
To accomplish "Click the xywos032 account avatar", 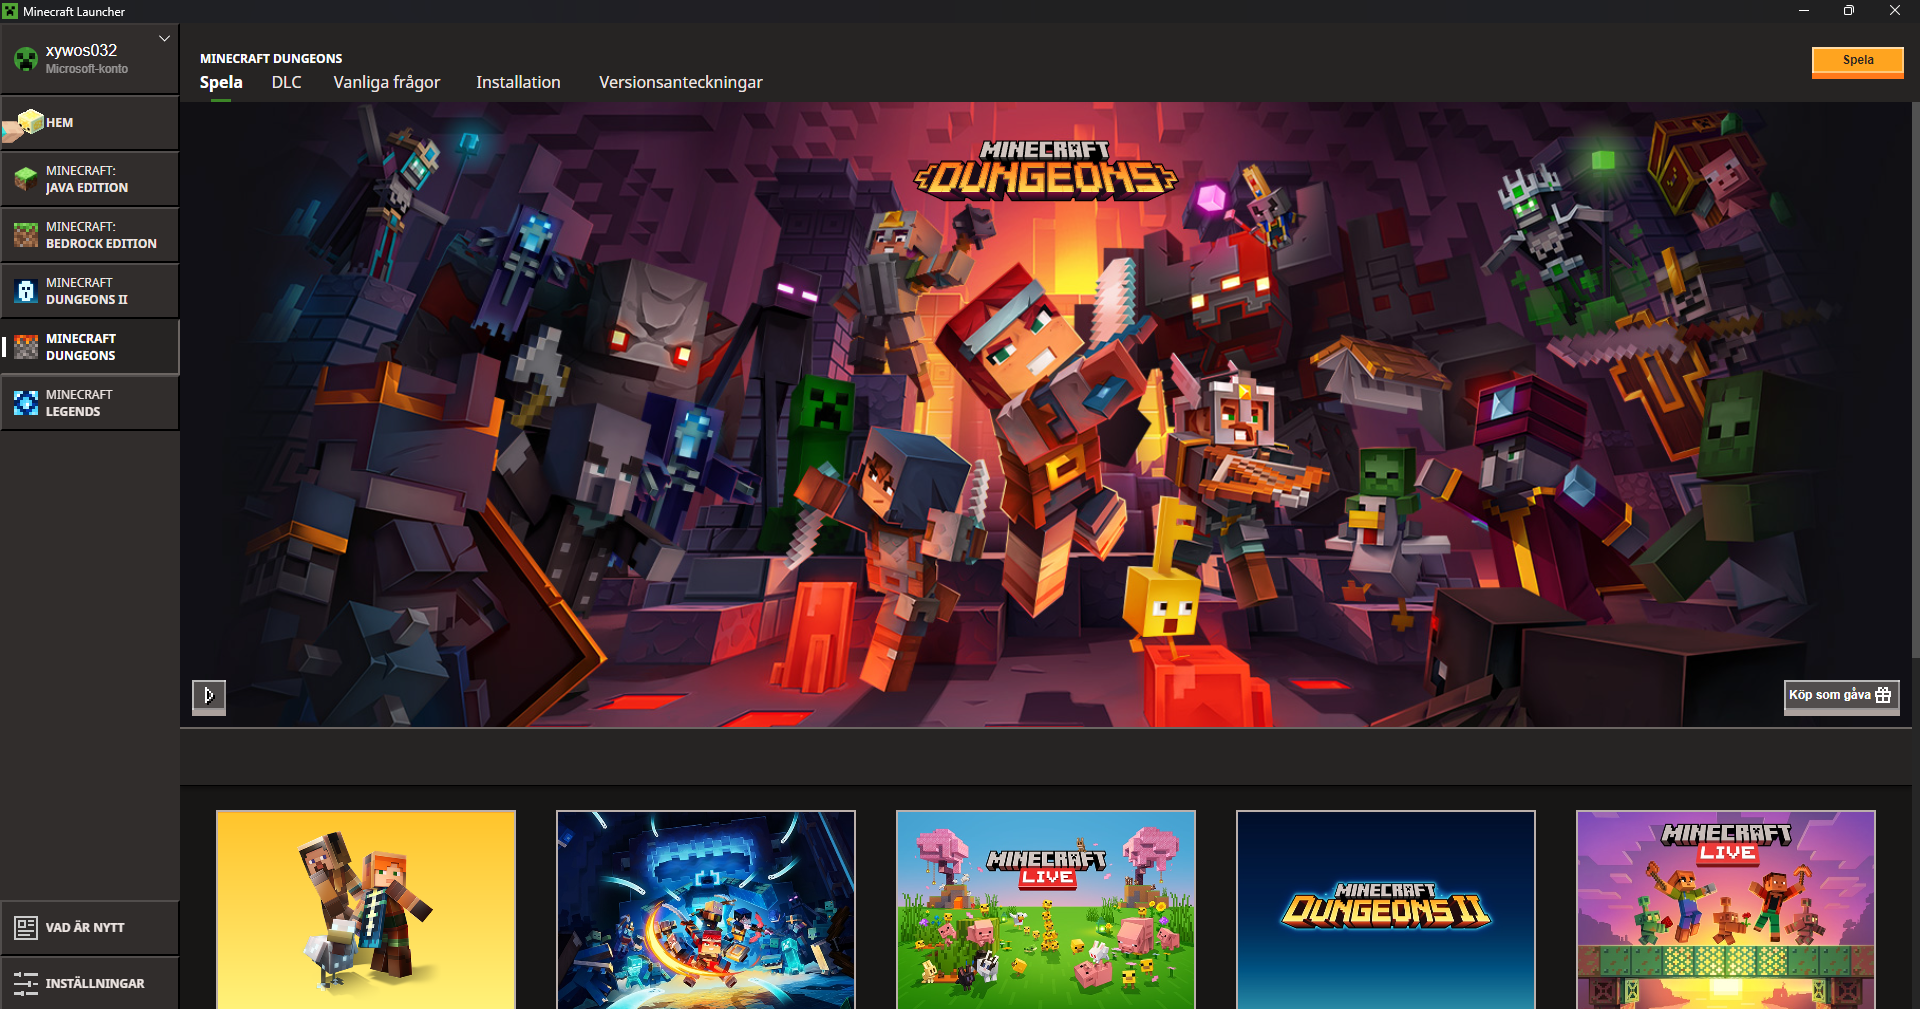I will pos(26,59).
